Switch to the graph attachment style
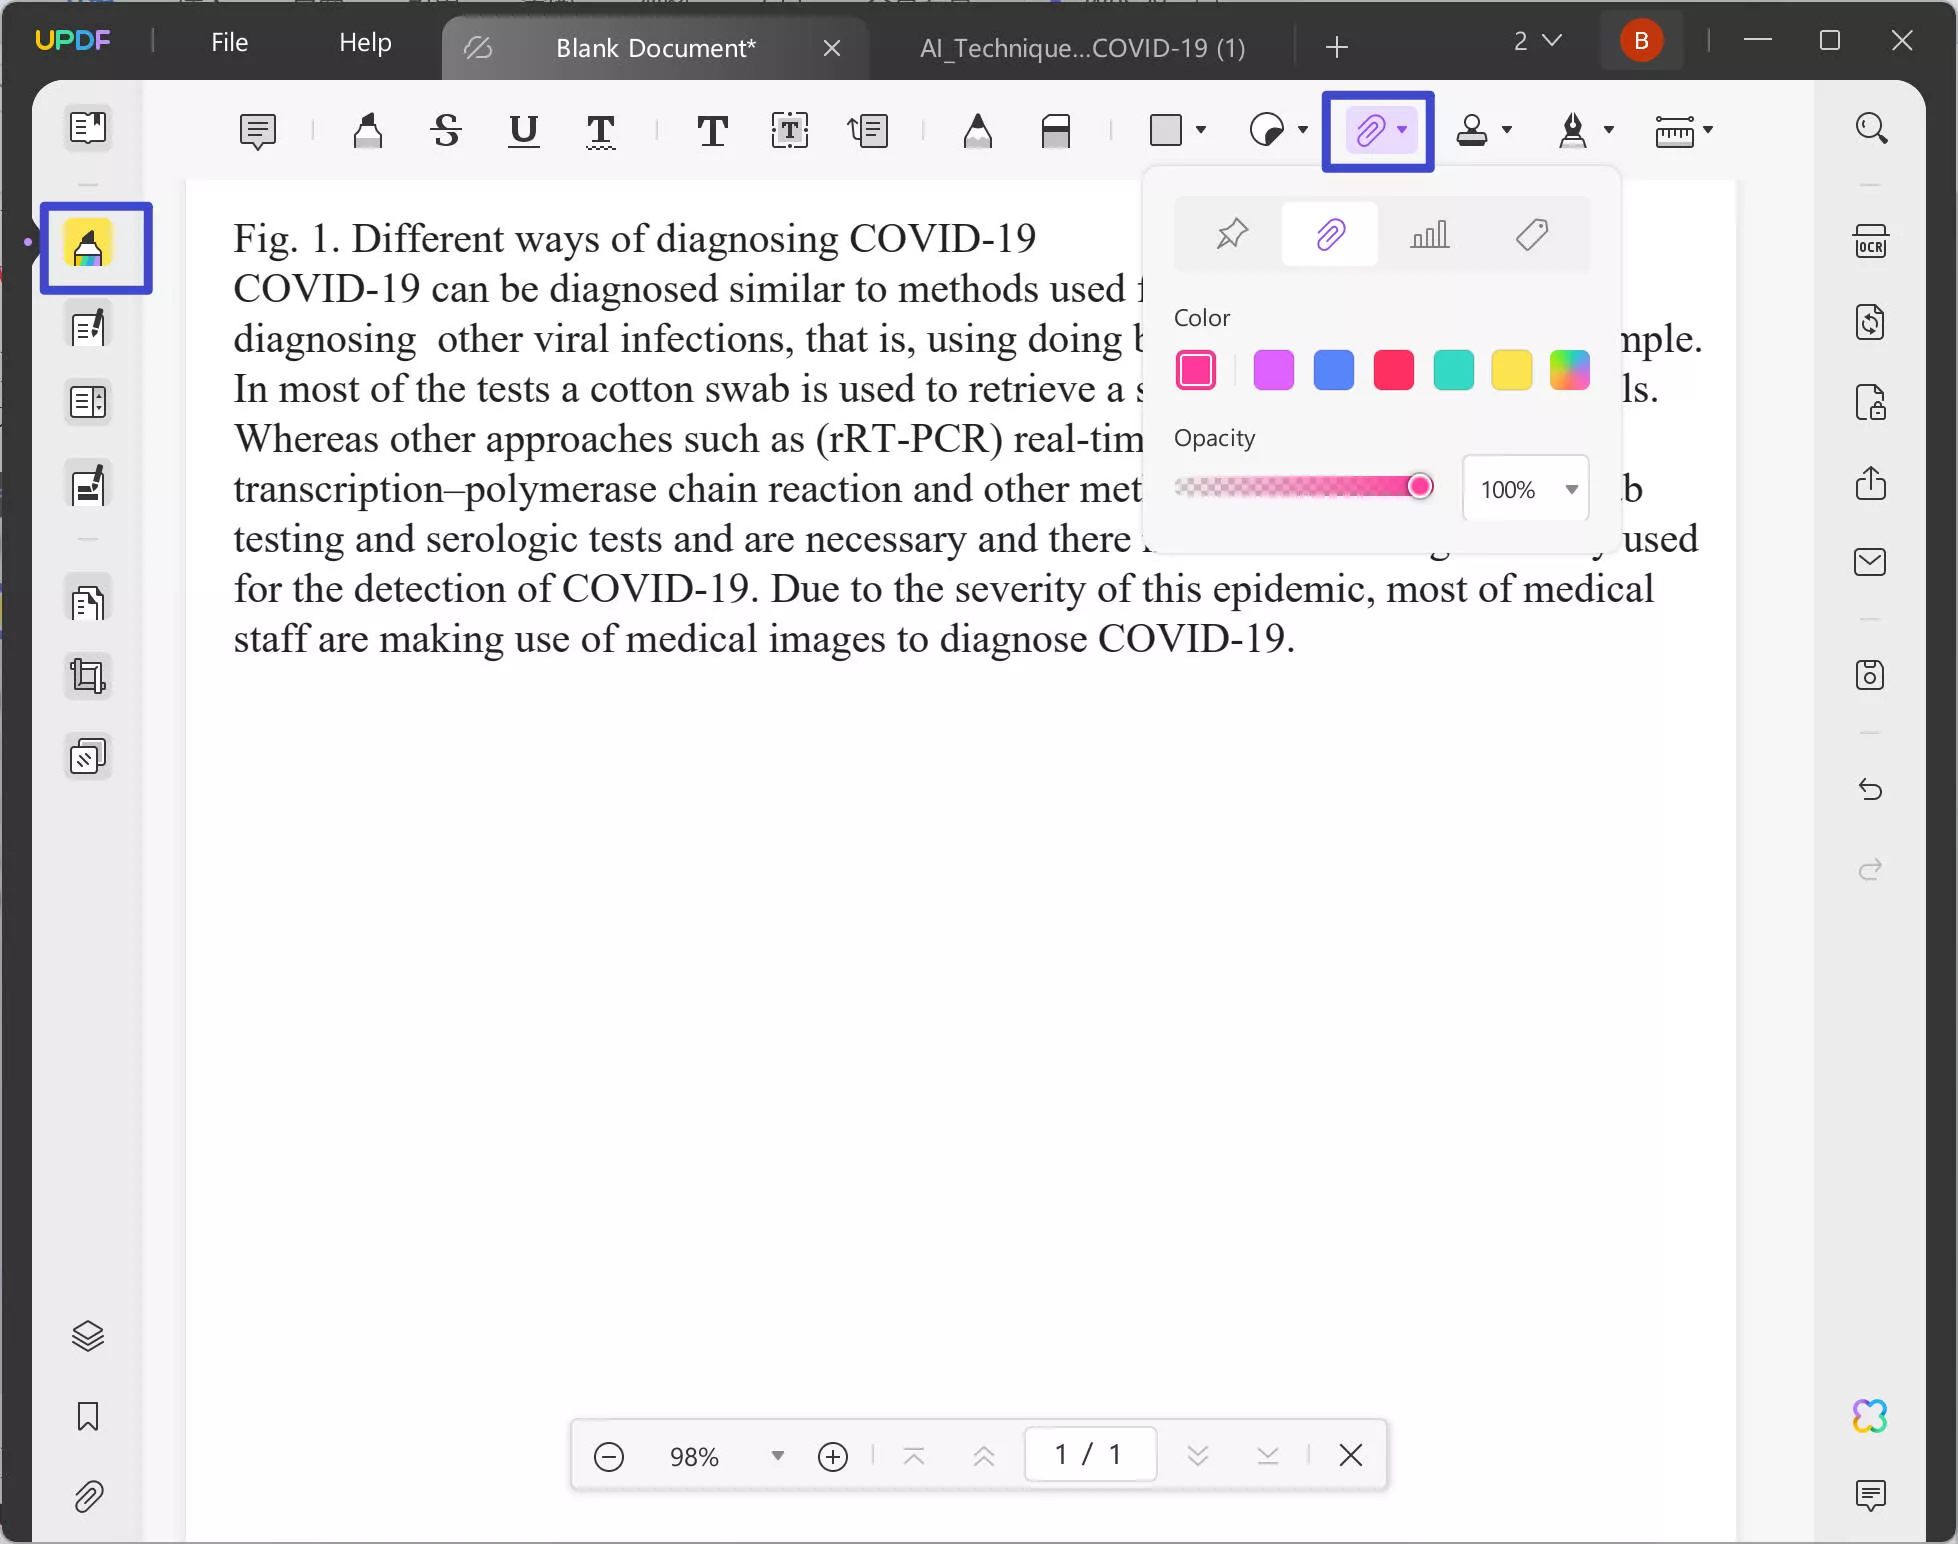Image resolution: width=1958 pixels, height=1544 pixels. 1431,234
